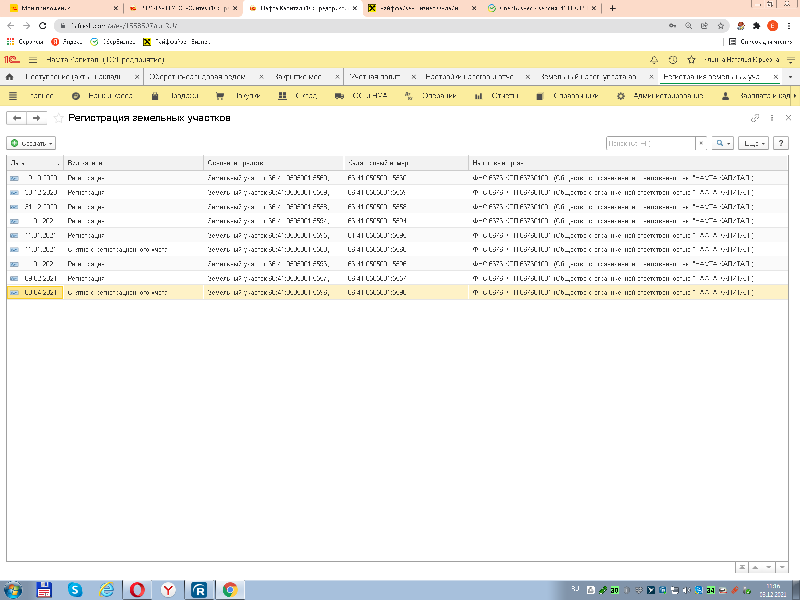The width and height of the screenshot is (800, 600).
Task: Open the Склад section
Action: [x=298, y=95]
